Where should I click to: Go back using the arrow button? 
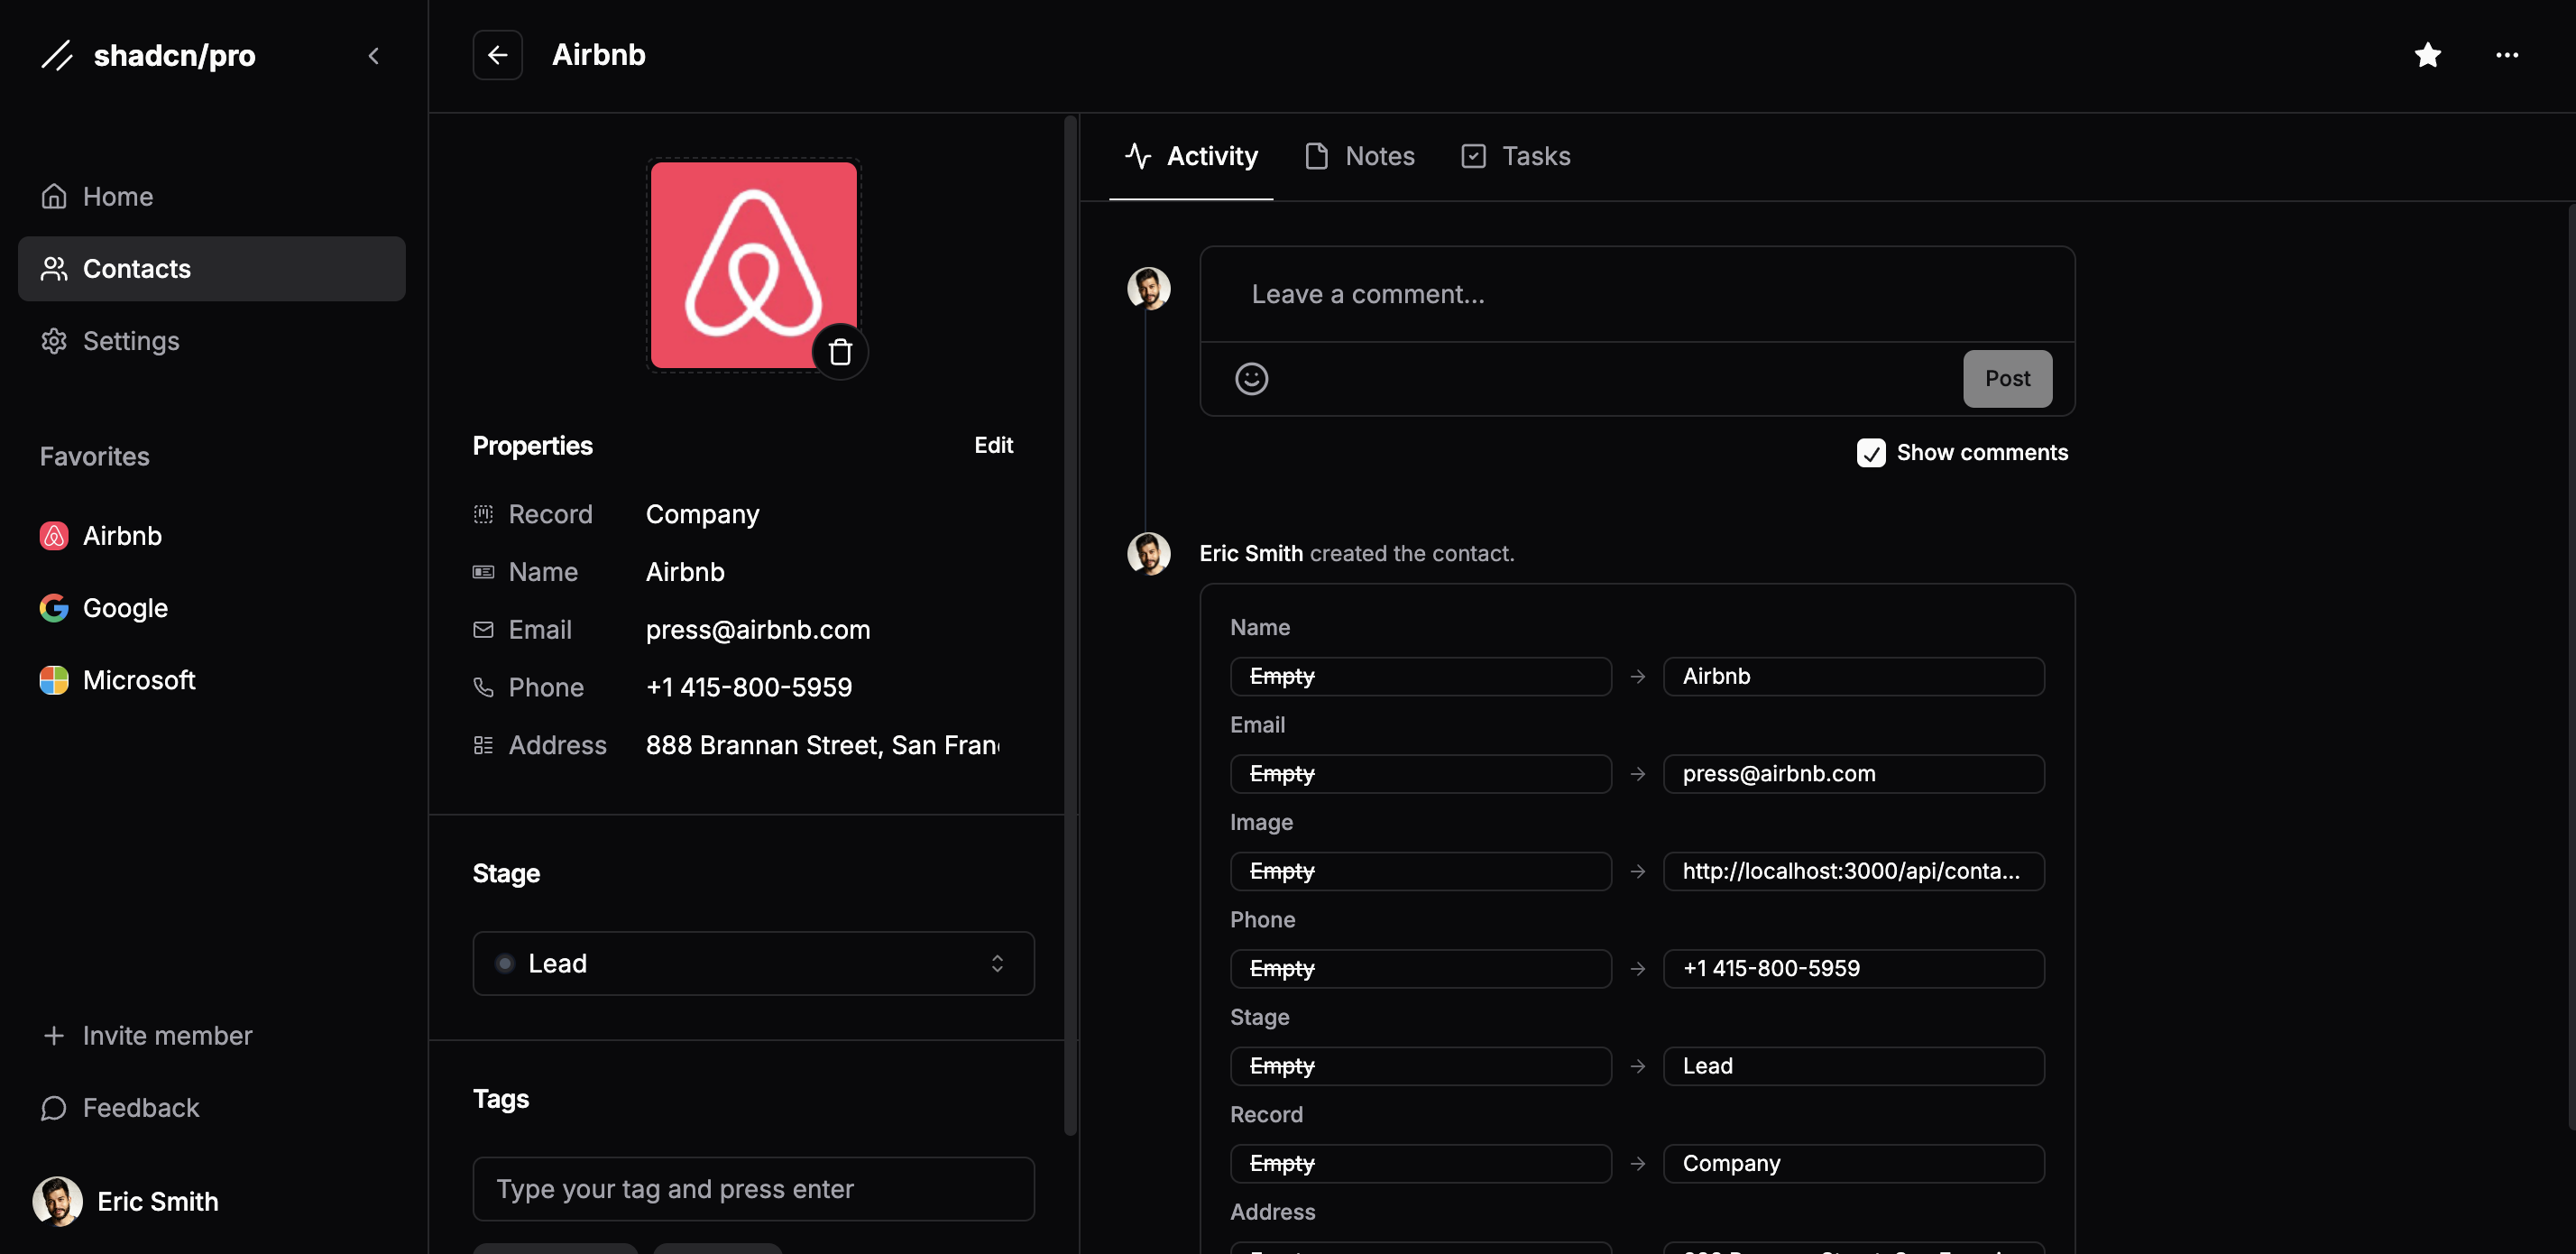(497, 55)
